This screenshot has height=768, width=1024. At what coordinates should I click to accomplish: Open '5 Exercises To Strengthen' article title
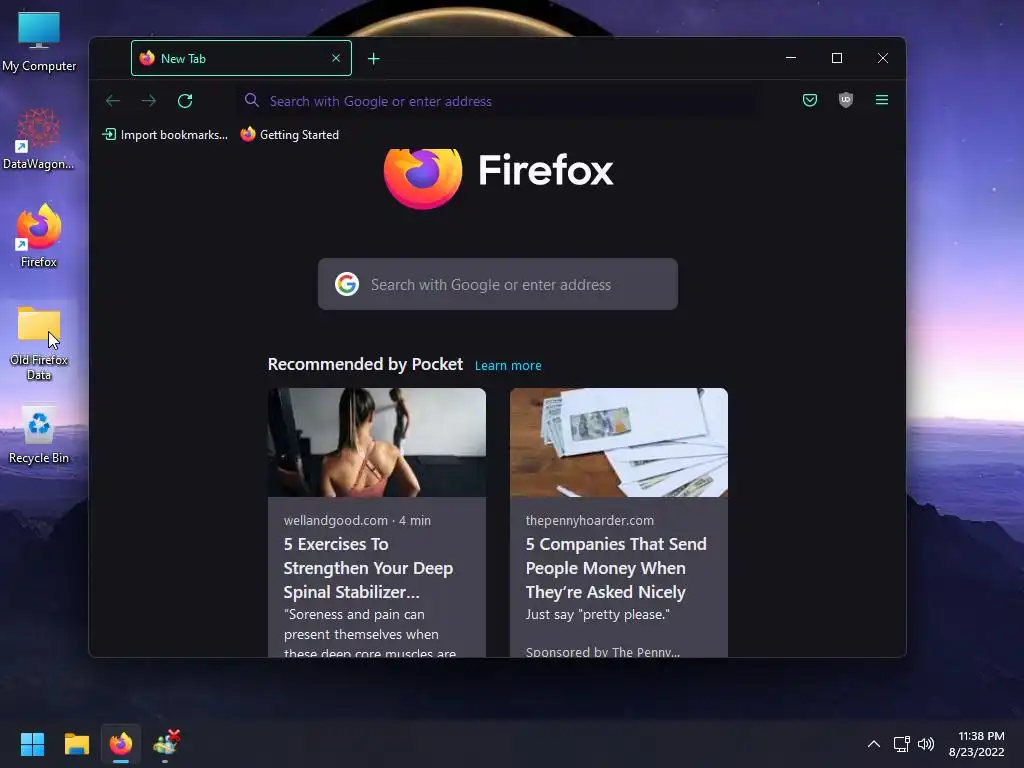368,568
